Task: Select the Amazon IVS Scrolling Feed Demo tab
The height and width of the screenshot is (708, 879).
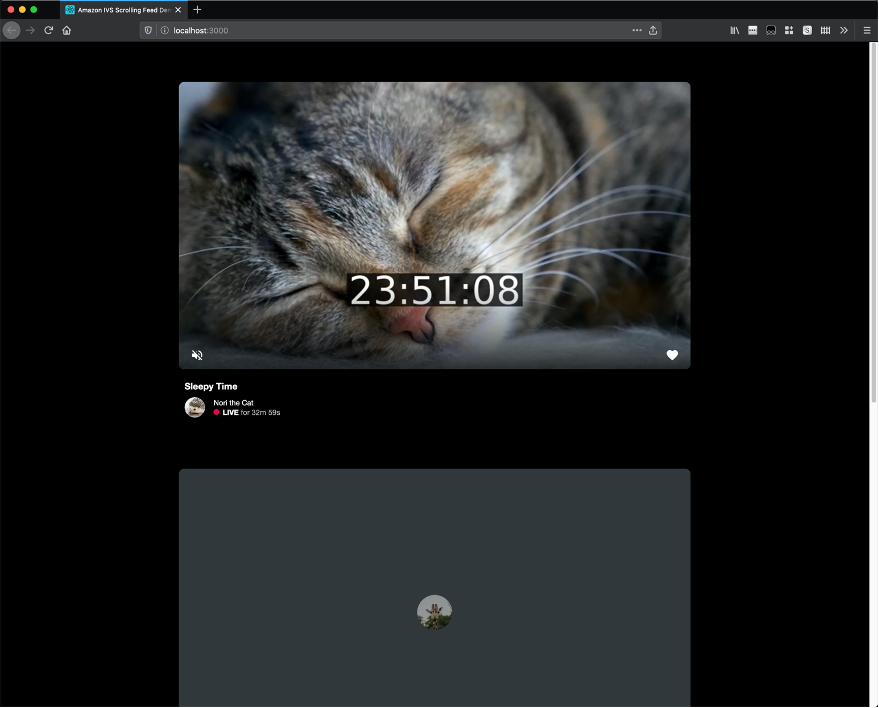Action: [x=120, y=9]
